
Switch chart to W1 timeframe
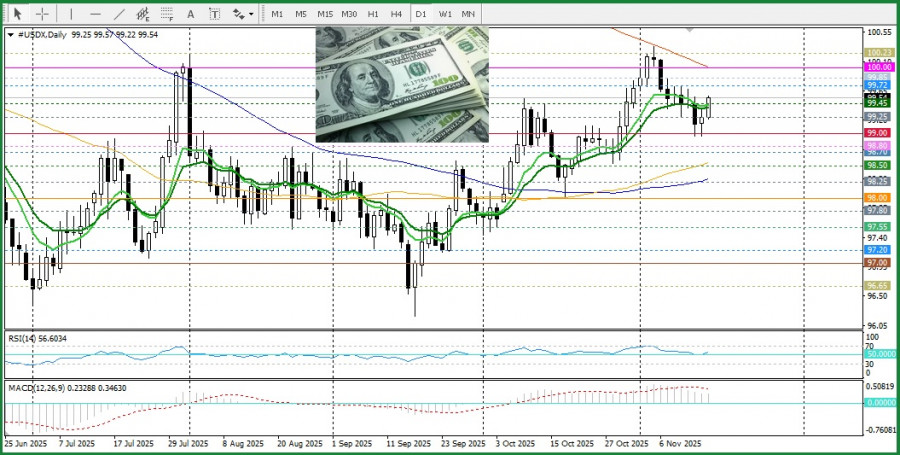(445, 14)
